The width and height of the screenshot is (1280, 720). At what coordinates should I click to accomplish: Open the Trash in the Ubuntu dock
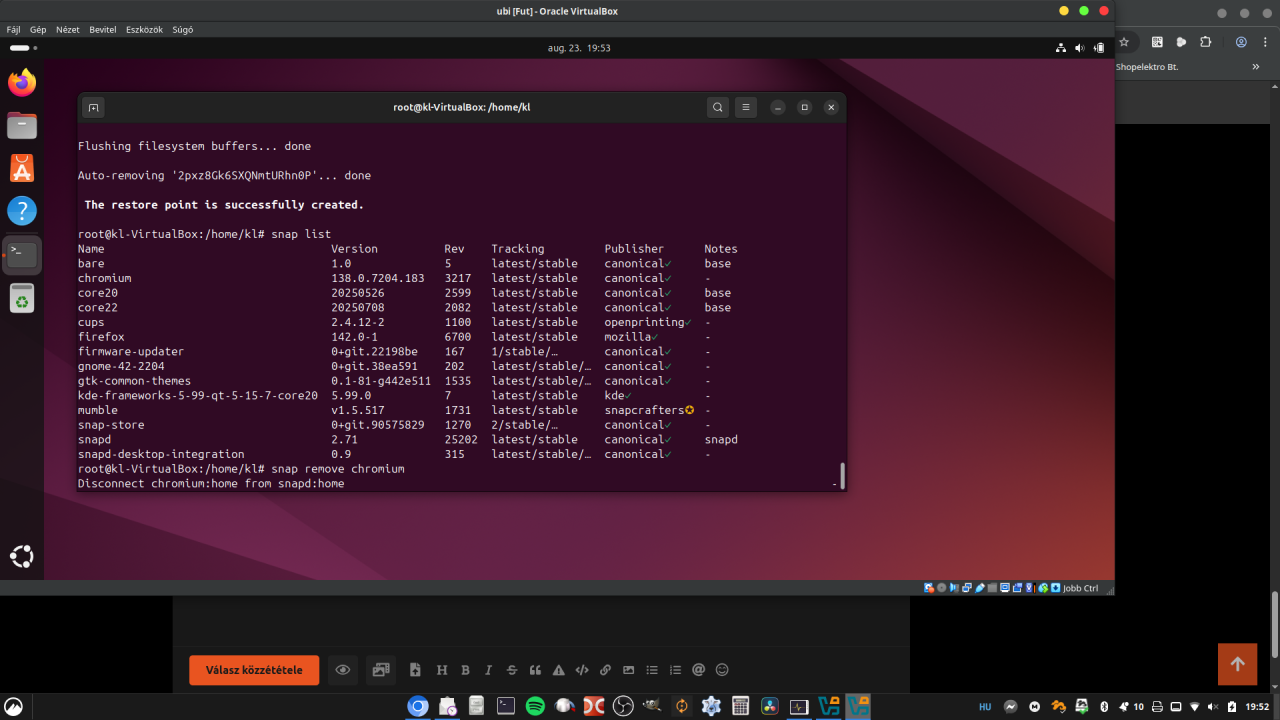[22, 298]
